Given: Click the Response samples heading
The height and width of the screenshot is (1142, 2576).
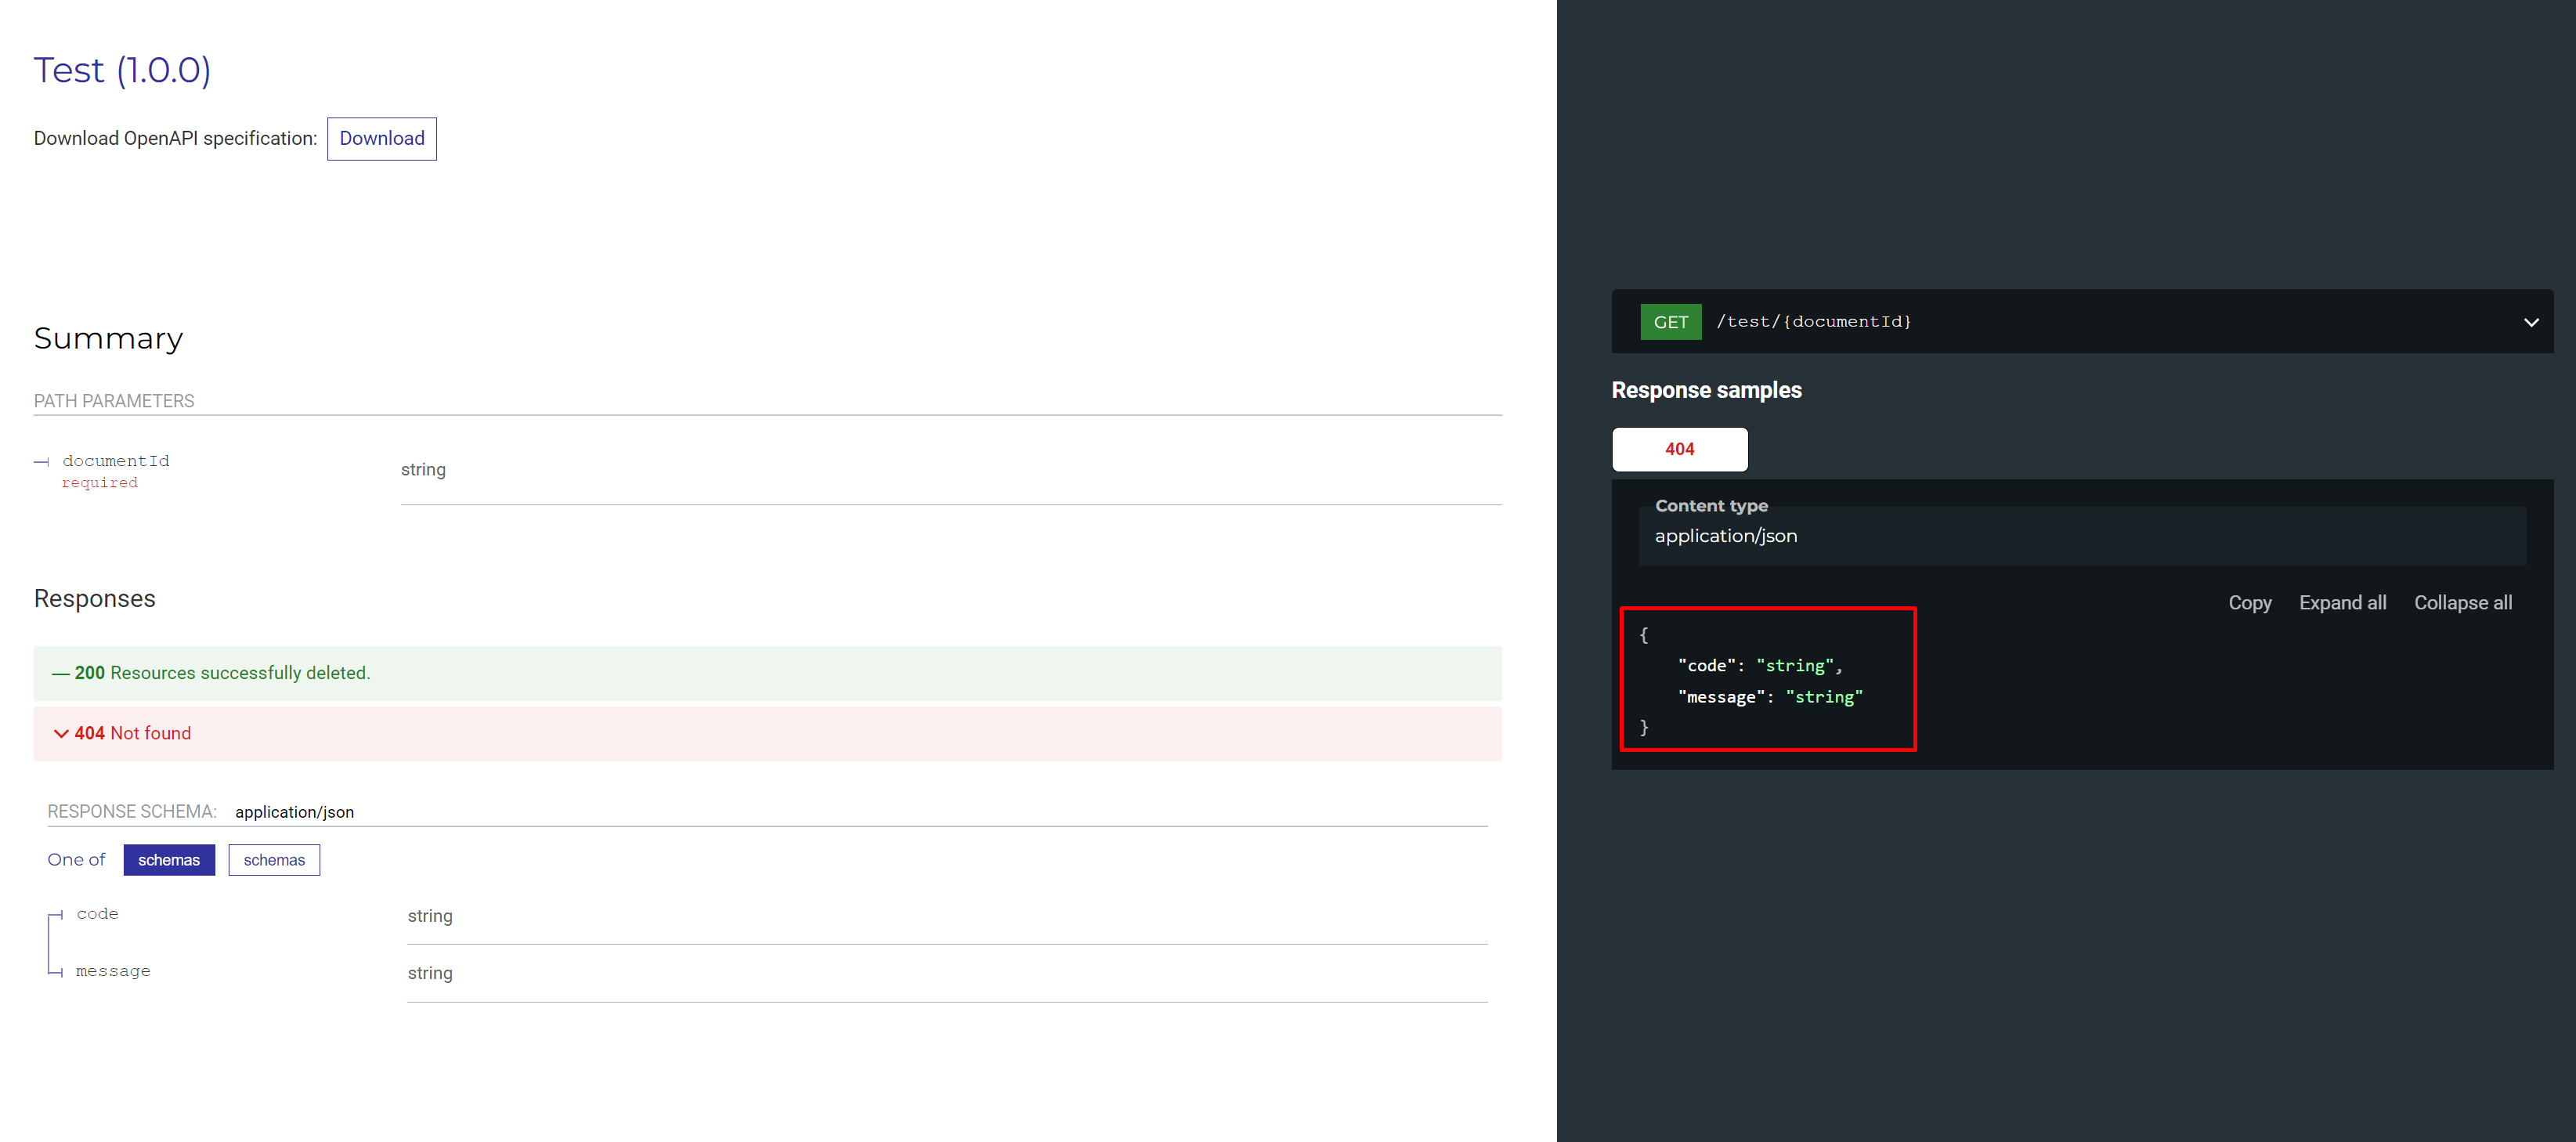Looking at the screenshot, I should pyautogui.click(x=1706, y=390).
